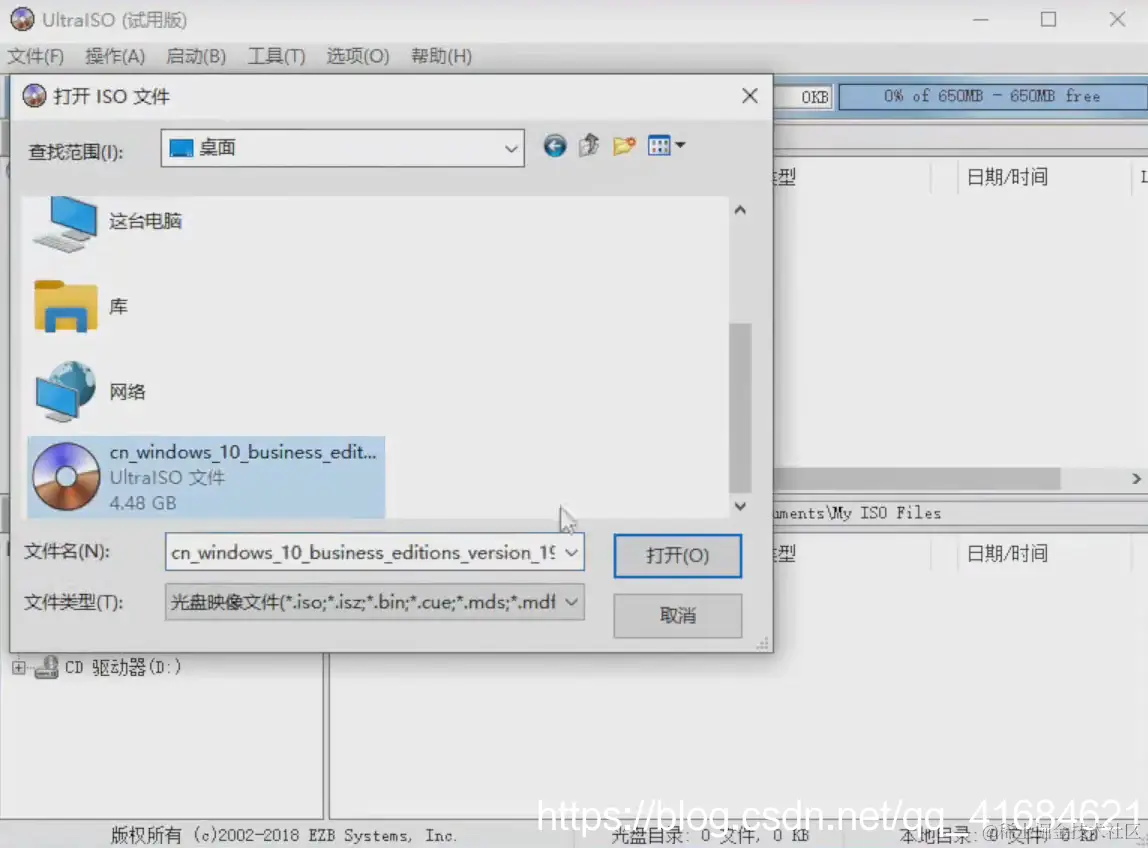Create new folder icon in dialog

tap(624, 146)
